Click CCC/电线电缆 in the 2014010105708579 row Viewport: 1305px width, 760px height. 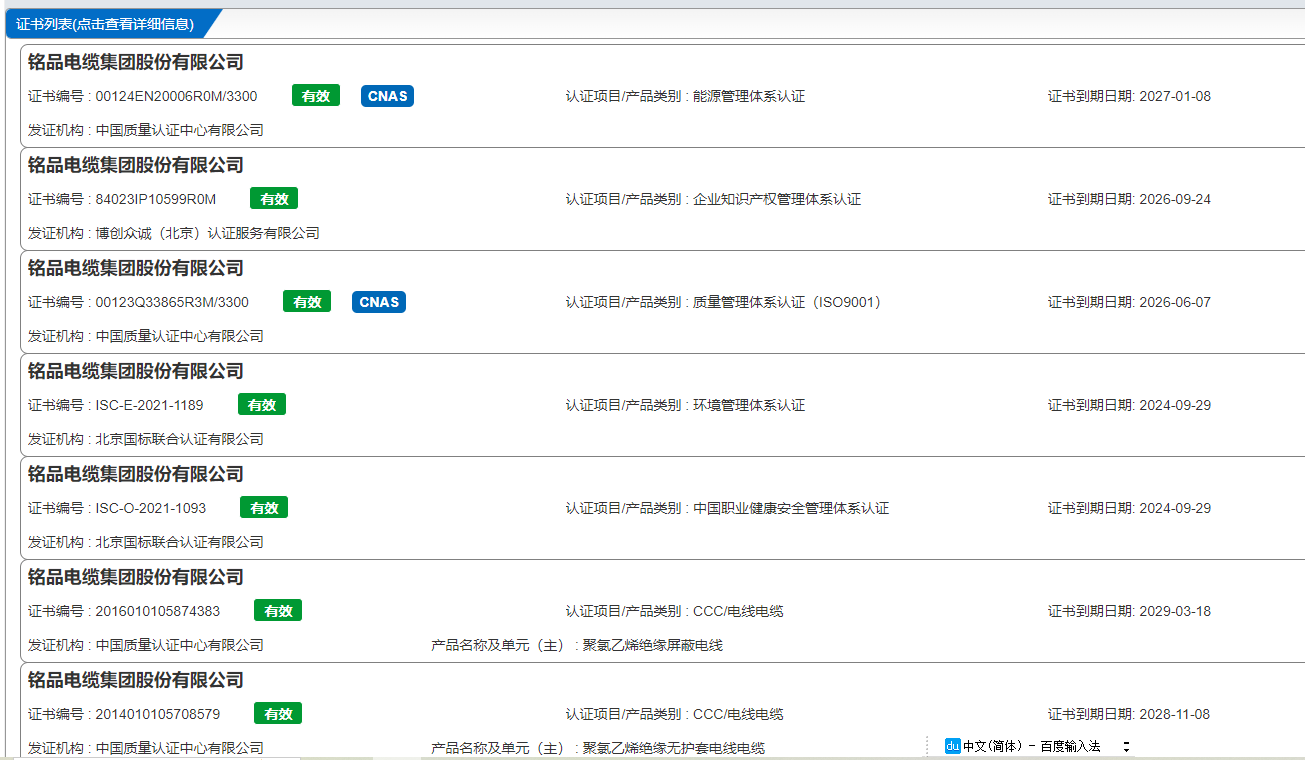click(x=738, y=715)
